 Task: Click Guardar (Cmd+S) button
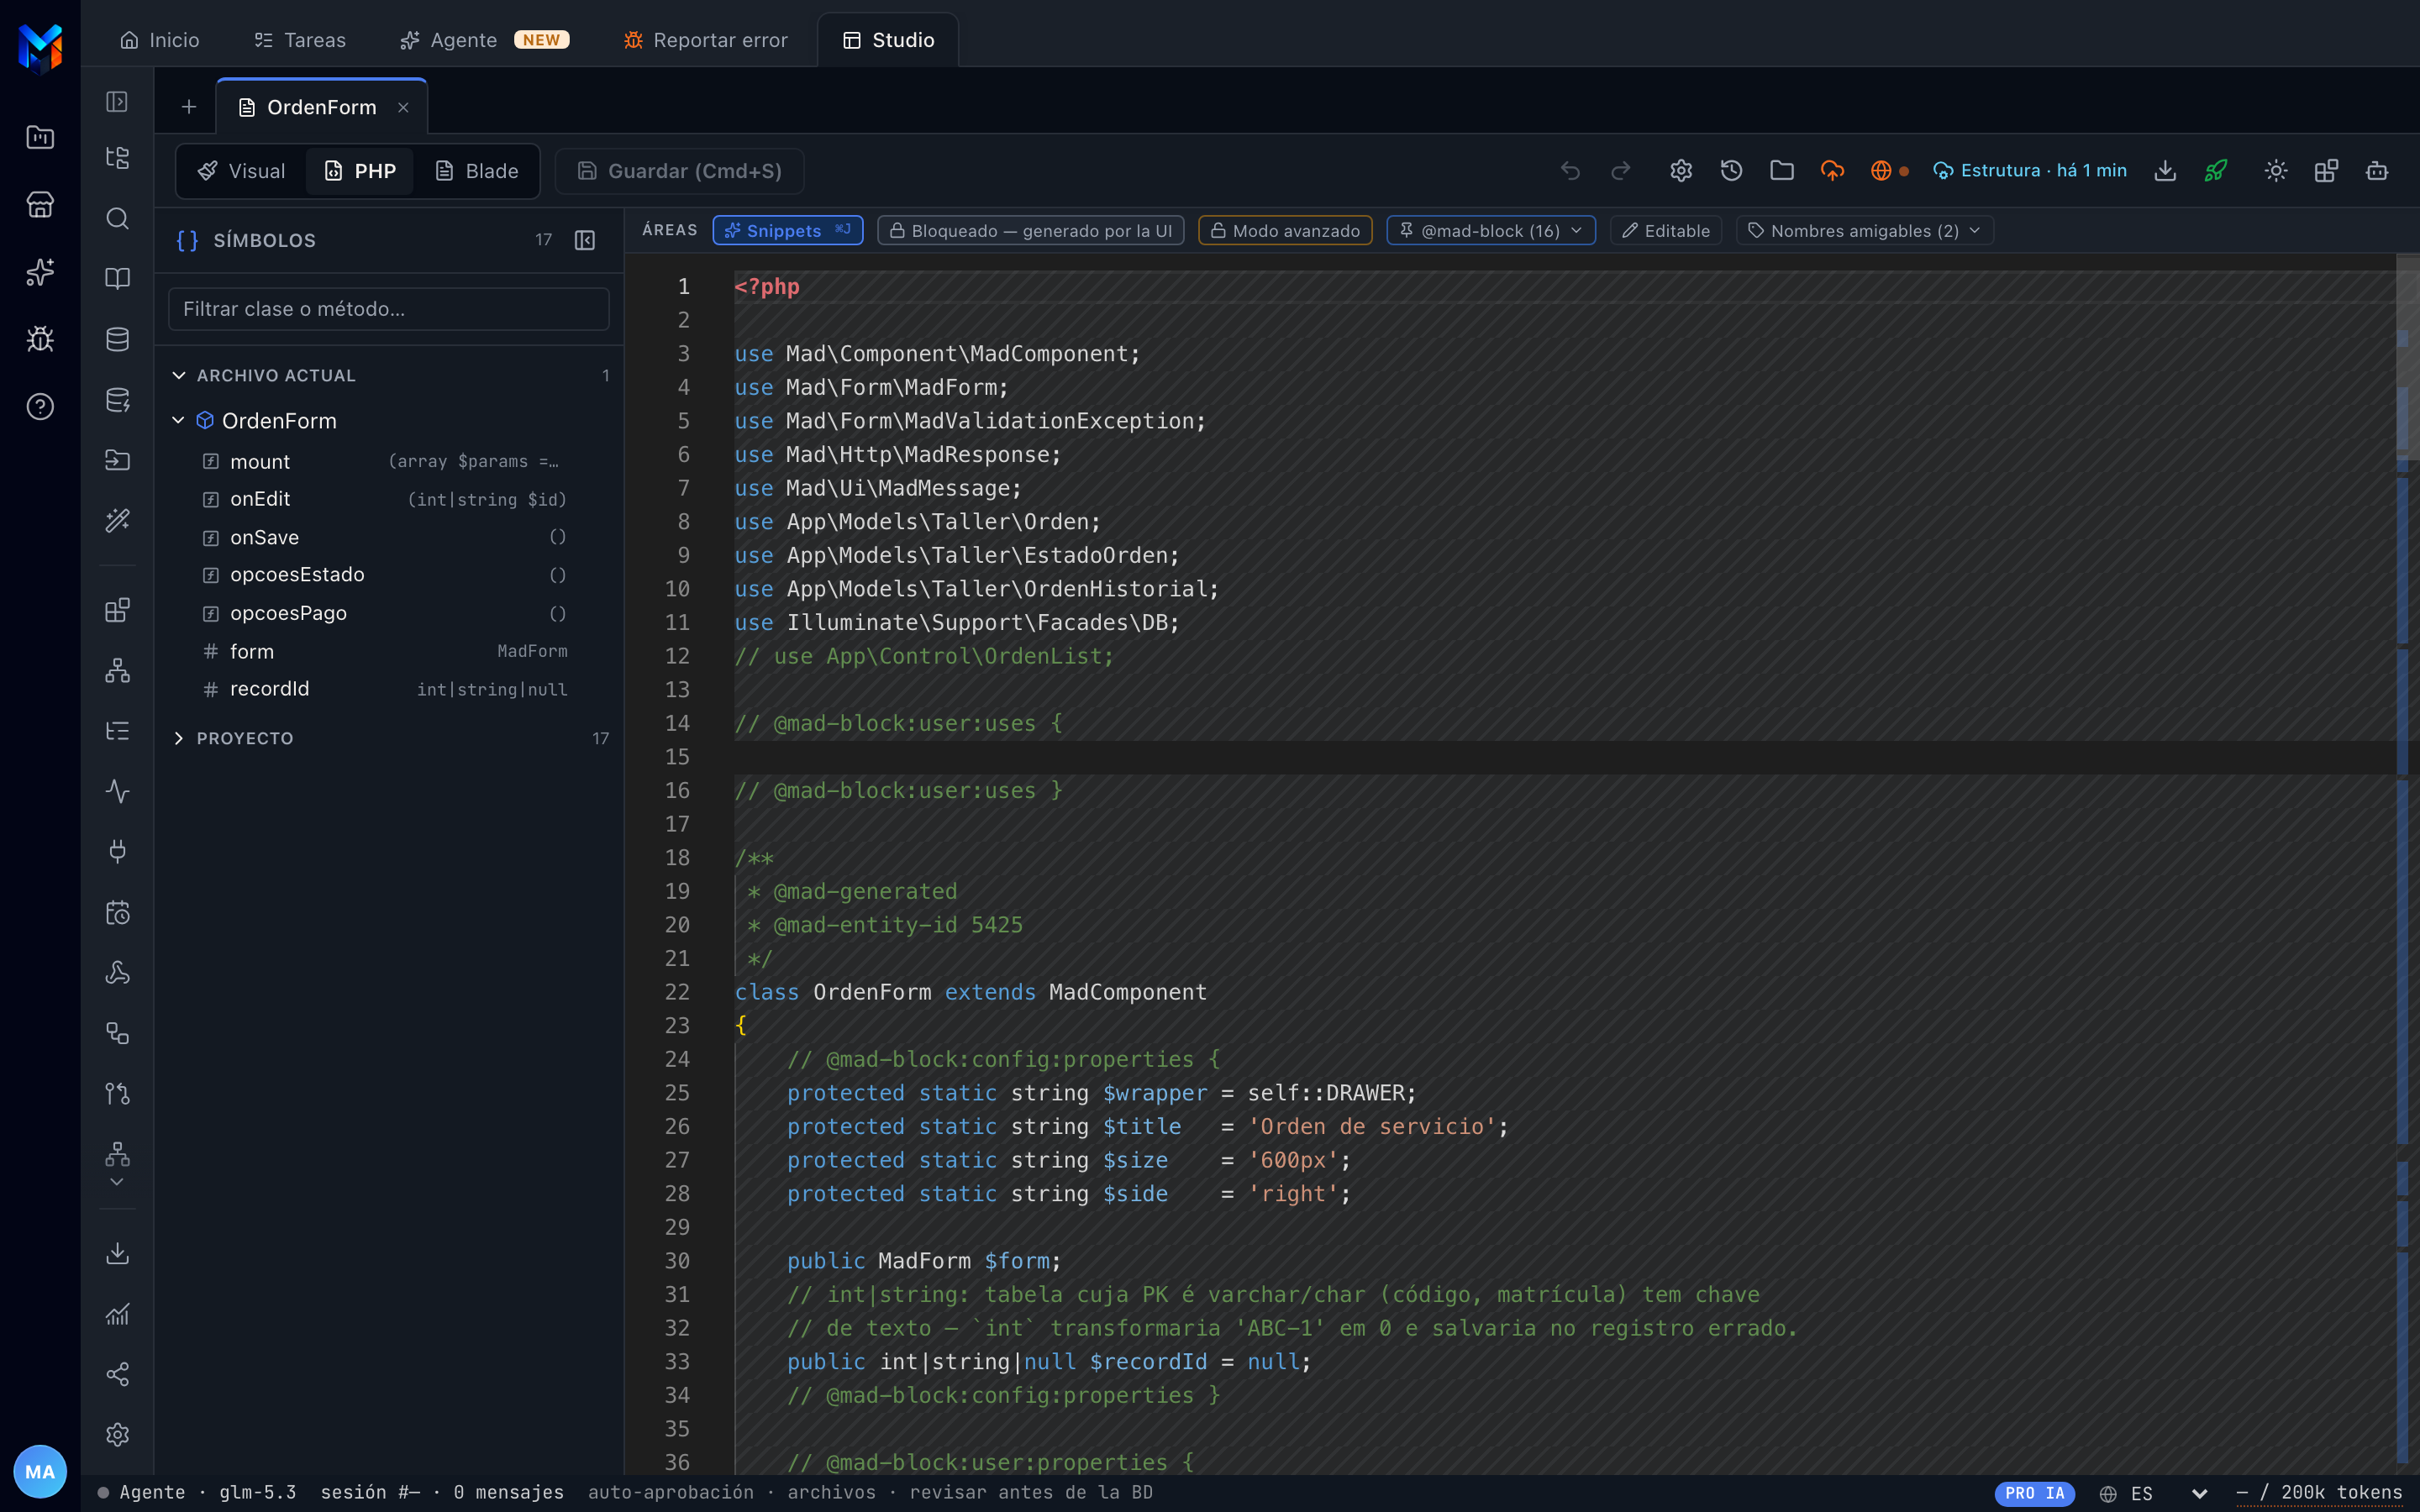[x=680, y=171]
